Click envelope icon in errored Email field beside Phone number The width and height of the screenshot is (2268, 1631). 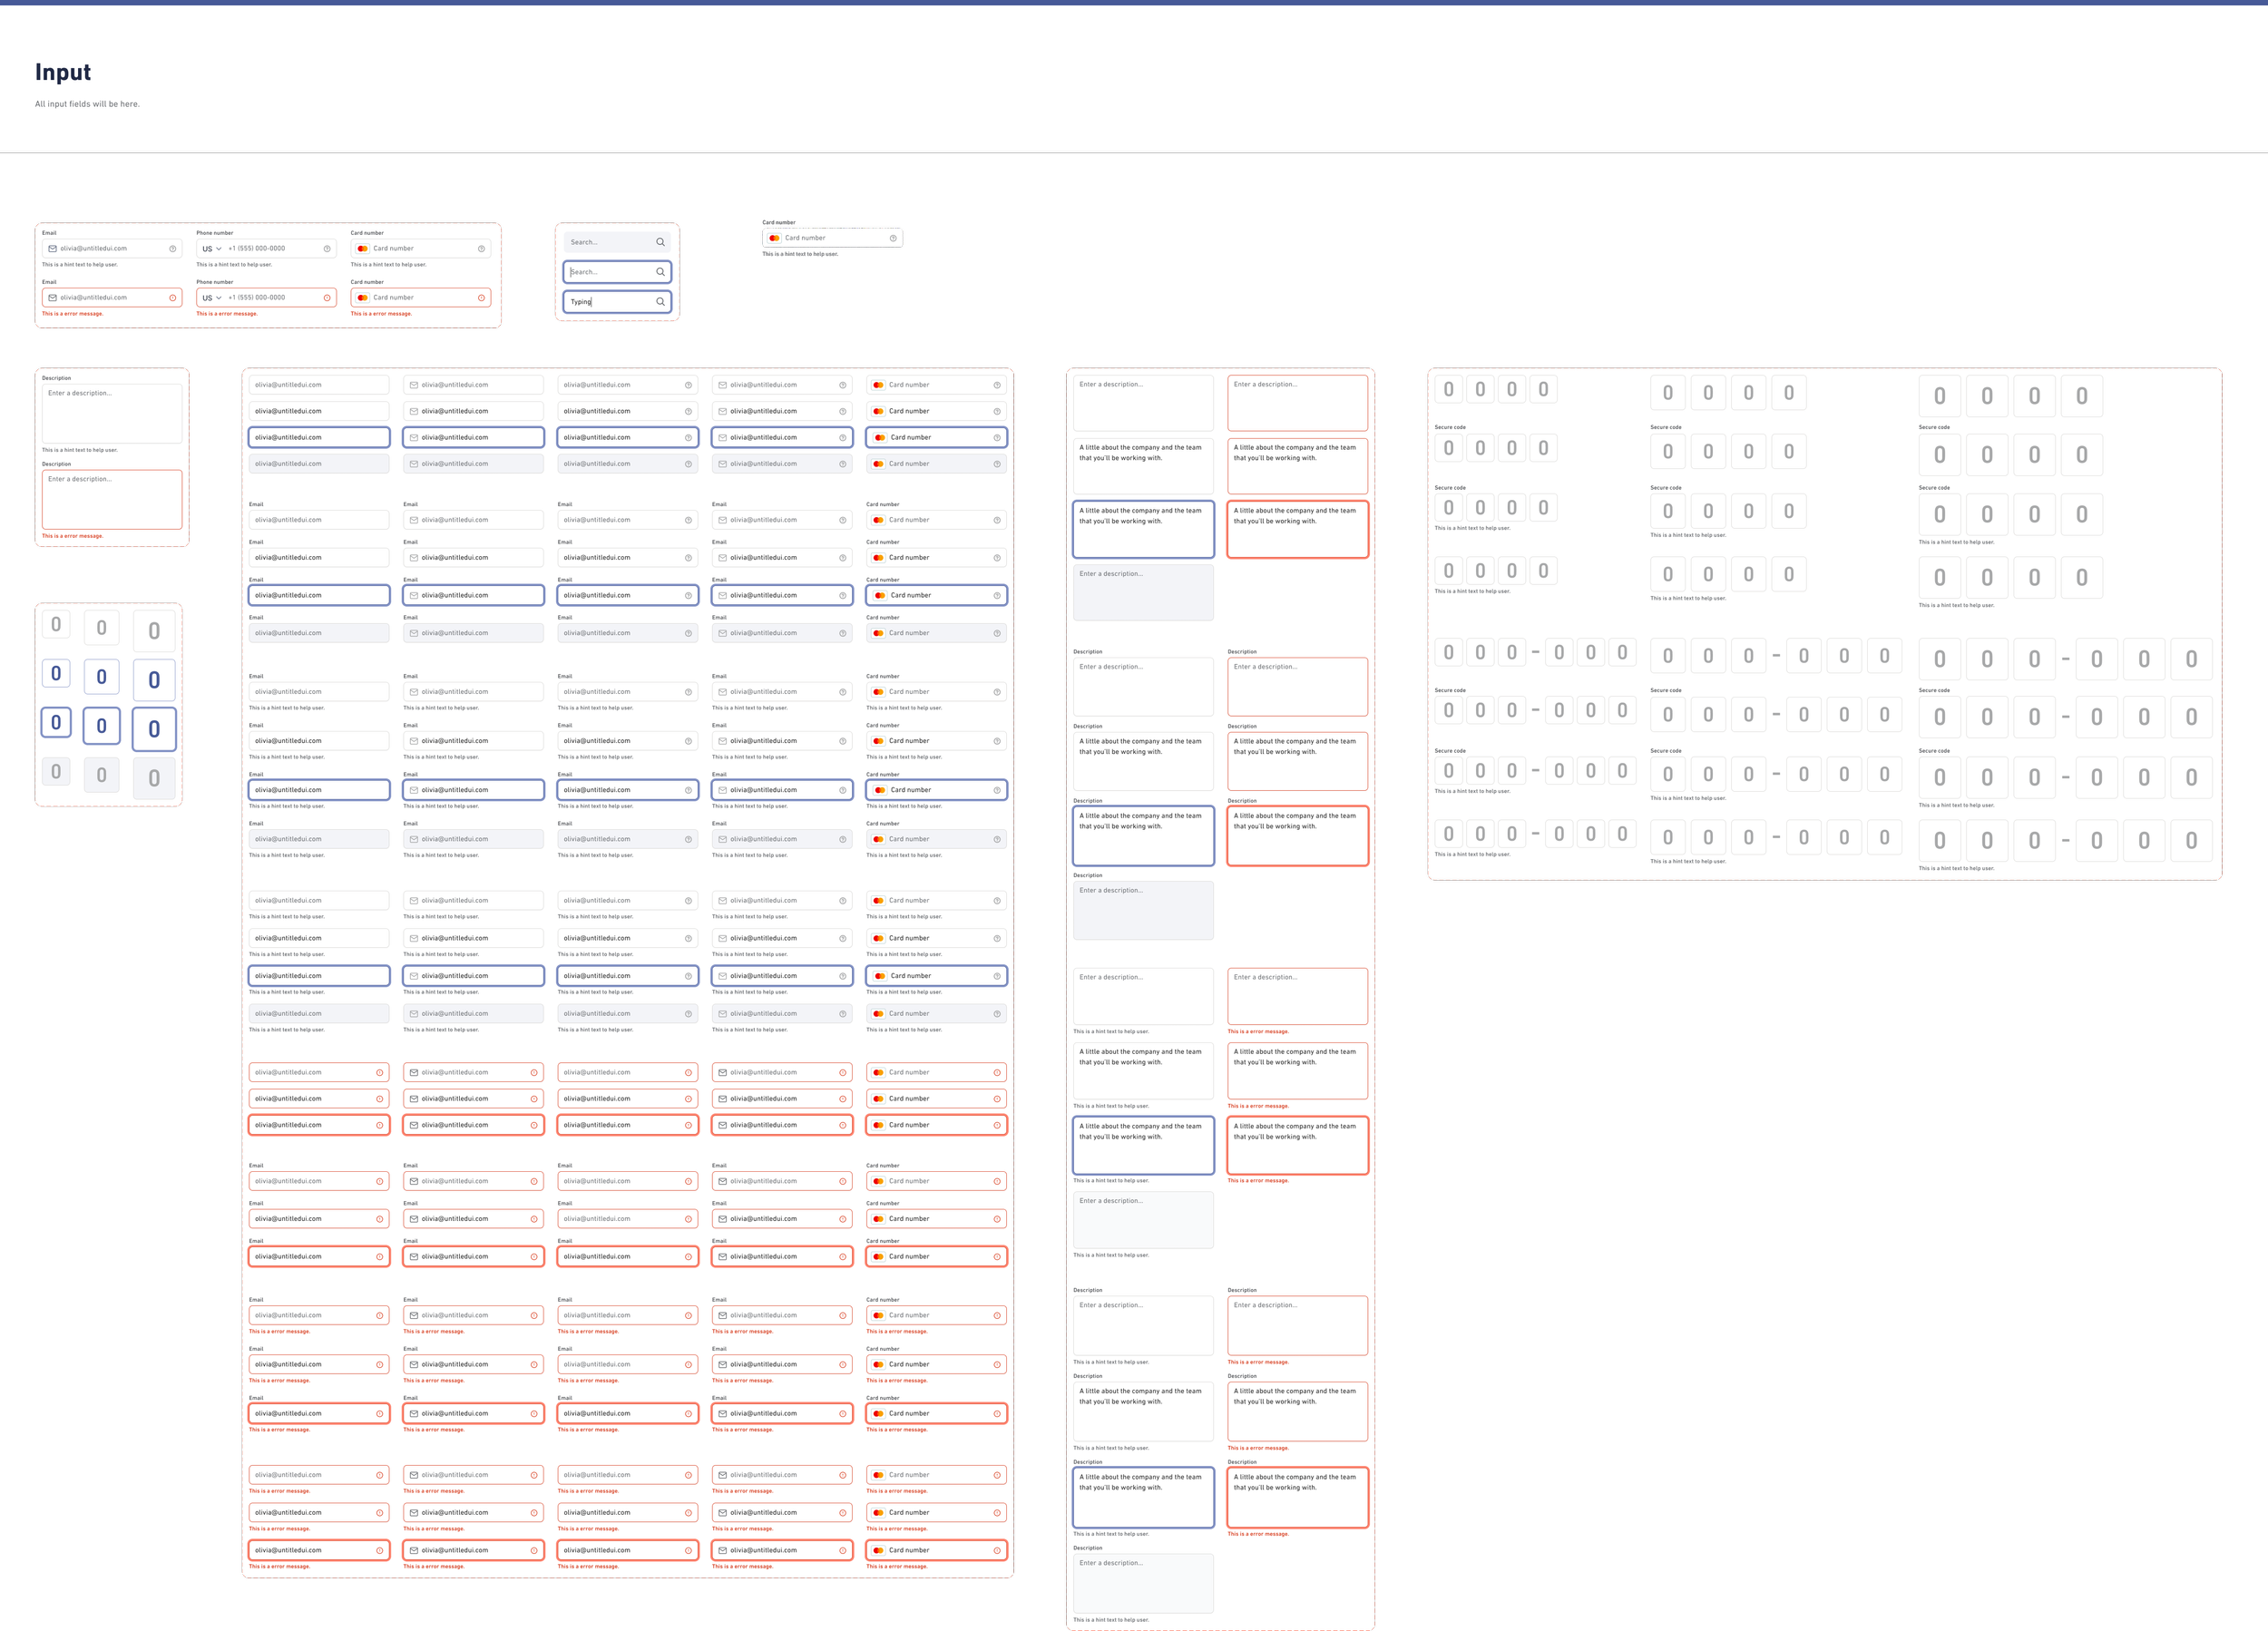(x=53, y=298)
